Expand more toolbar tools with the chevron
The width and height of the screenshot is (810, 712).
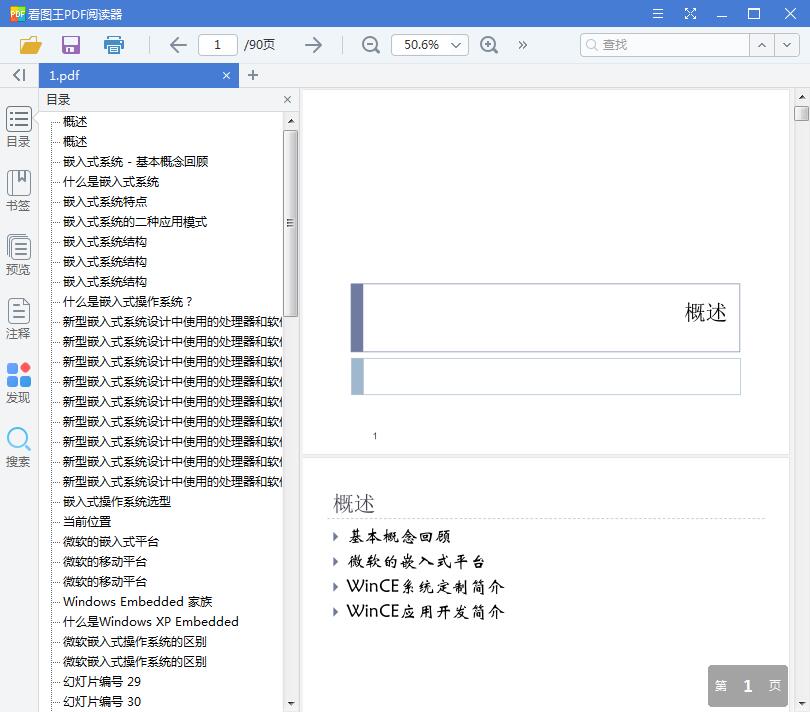[520, 45]
